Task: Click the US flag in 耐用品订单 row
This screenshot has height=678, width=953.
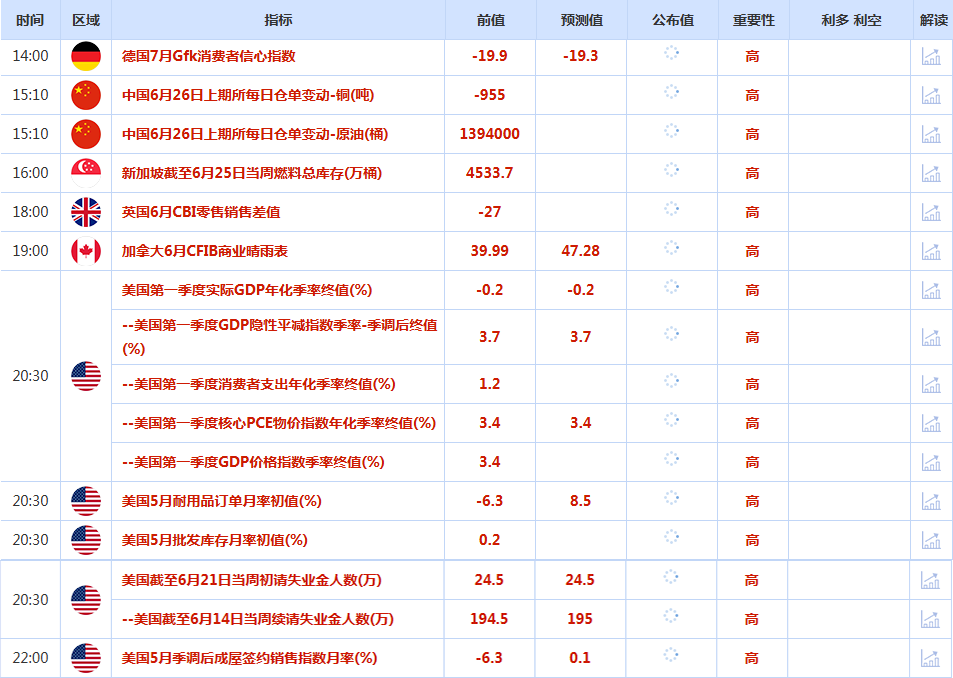Action: coord(86,501)
